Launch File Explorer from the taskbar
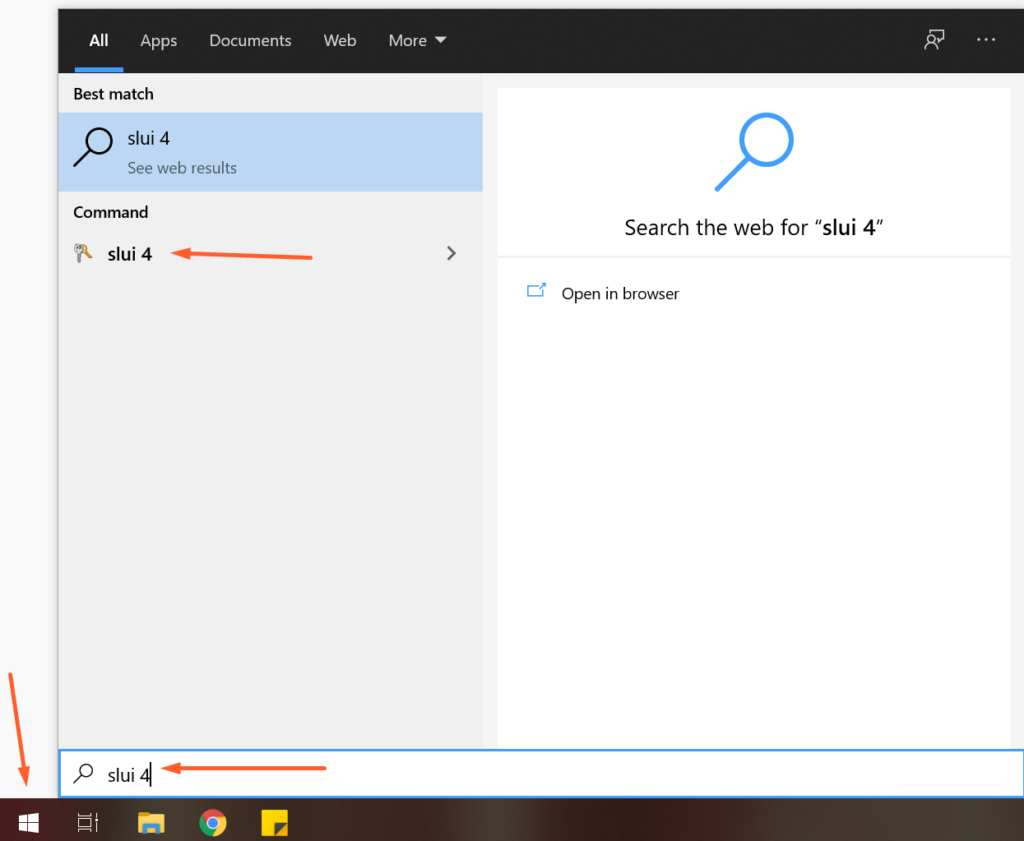Screen dimensions: 1024x841 pos(151,823)
